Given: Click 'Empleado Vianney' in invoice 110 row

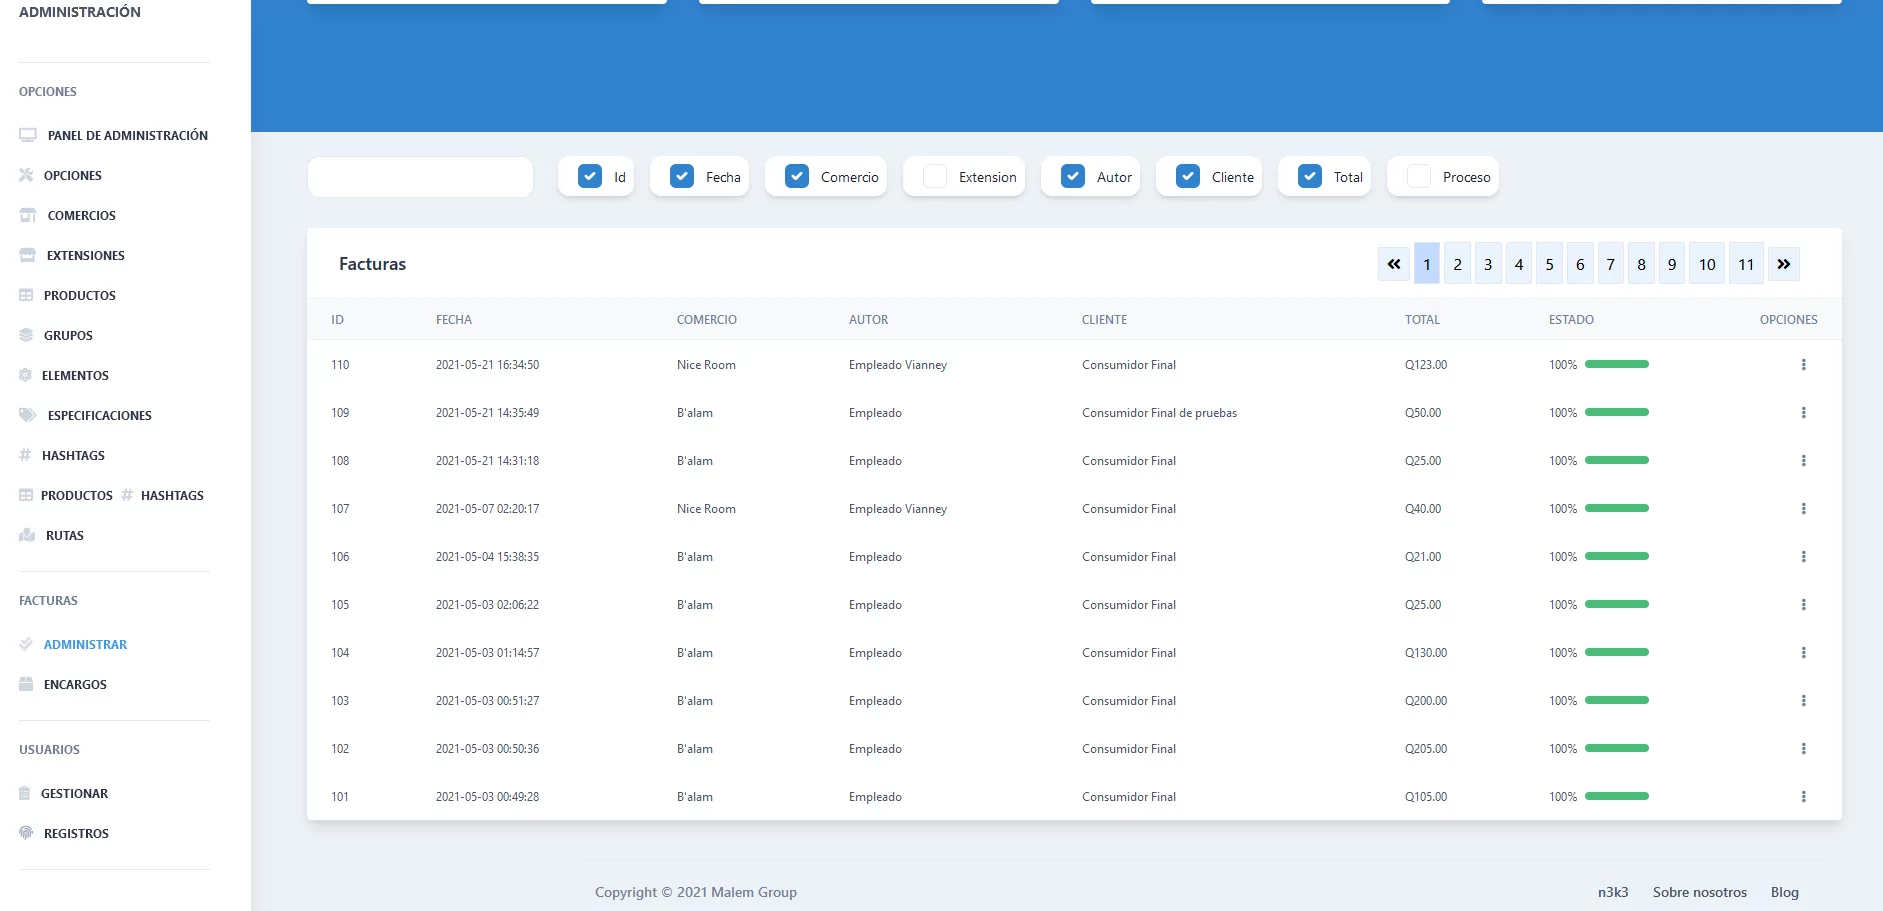Looking at the screenshot, I should point(898,365).
